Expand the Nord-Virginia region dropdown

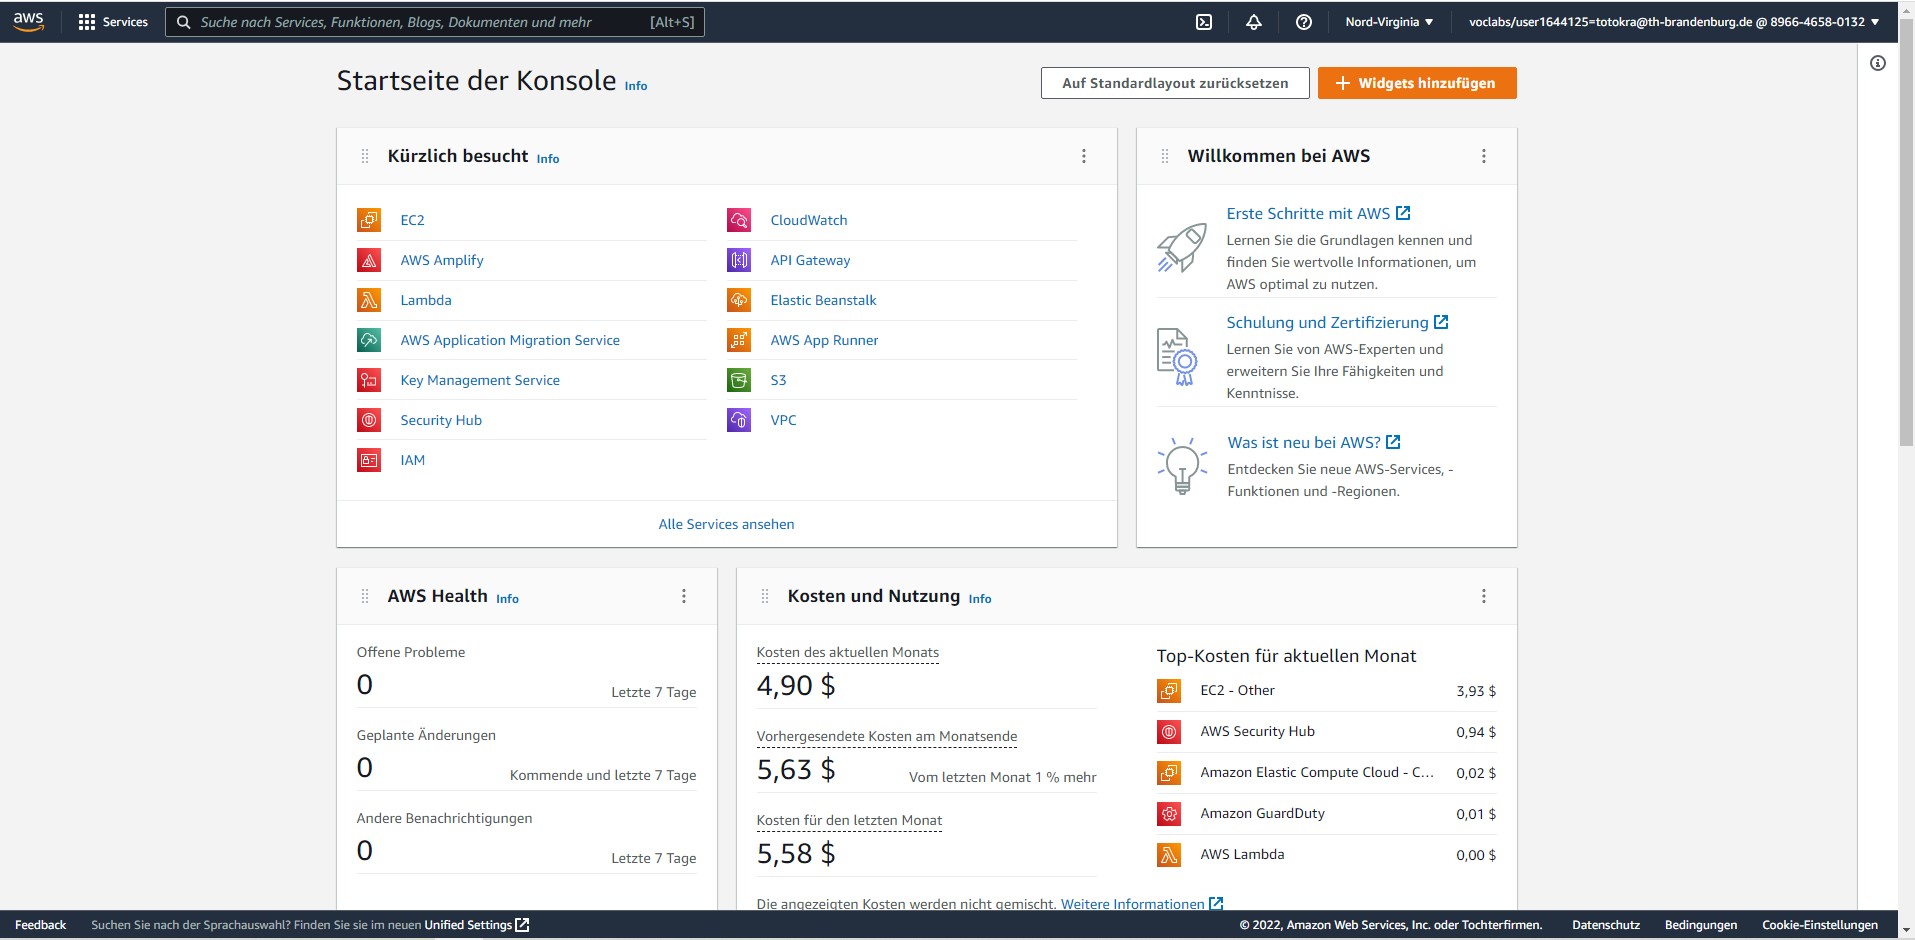[1388, 22]
